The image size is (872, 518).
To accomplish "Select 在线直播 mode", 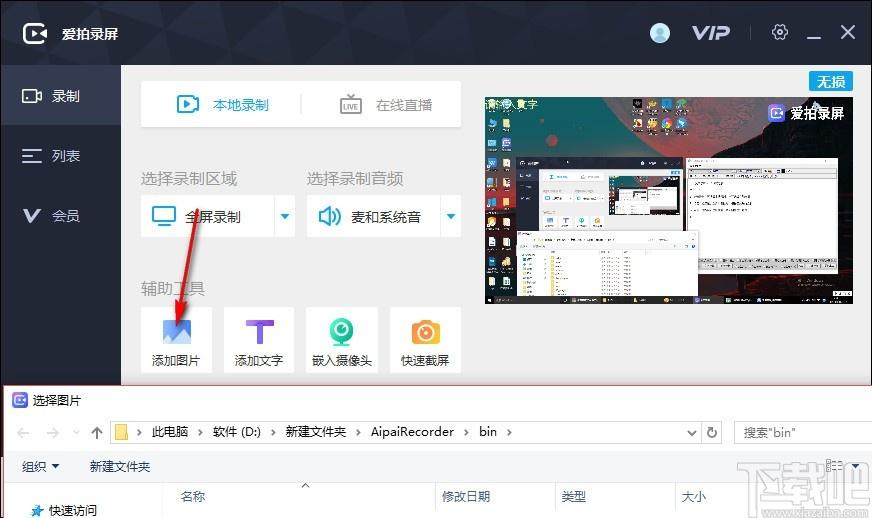I will [385, 105].
